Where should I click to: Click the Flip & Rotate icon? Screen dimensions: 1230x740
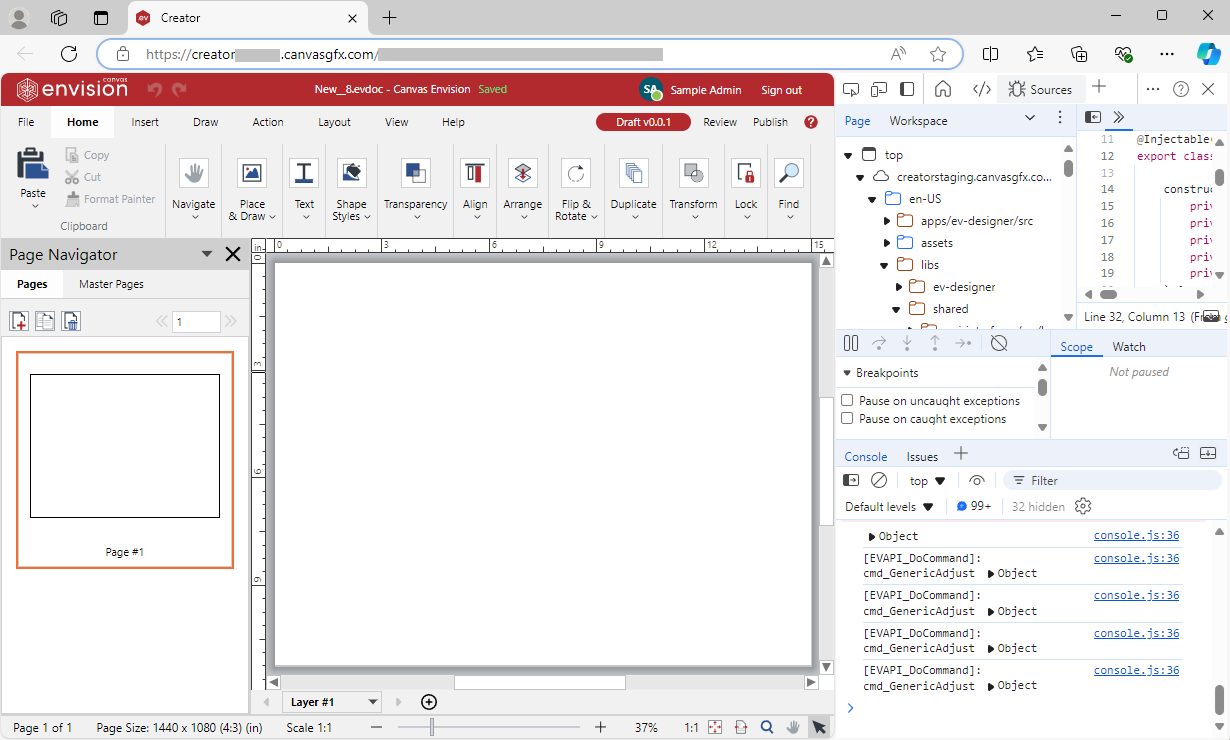coord(575,174)
